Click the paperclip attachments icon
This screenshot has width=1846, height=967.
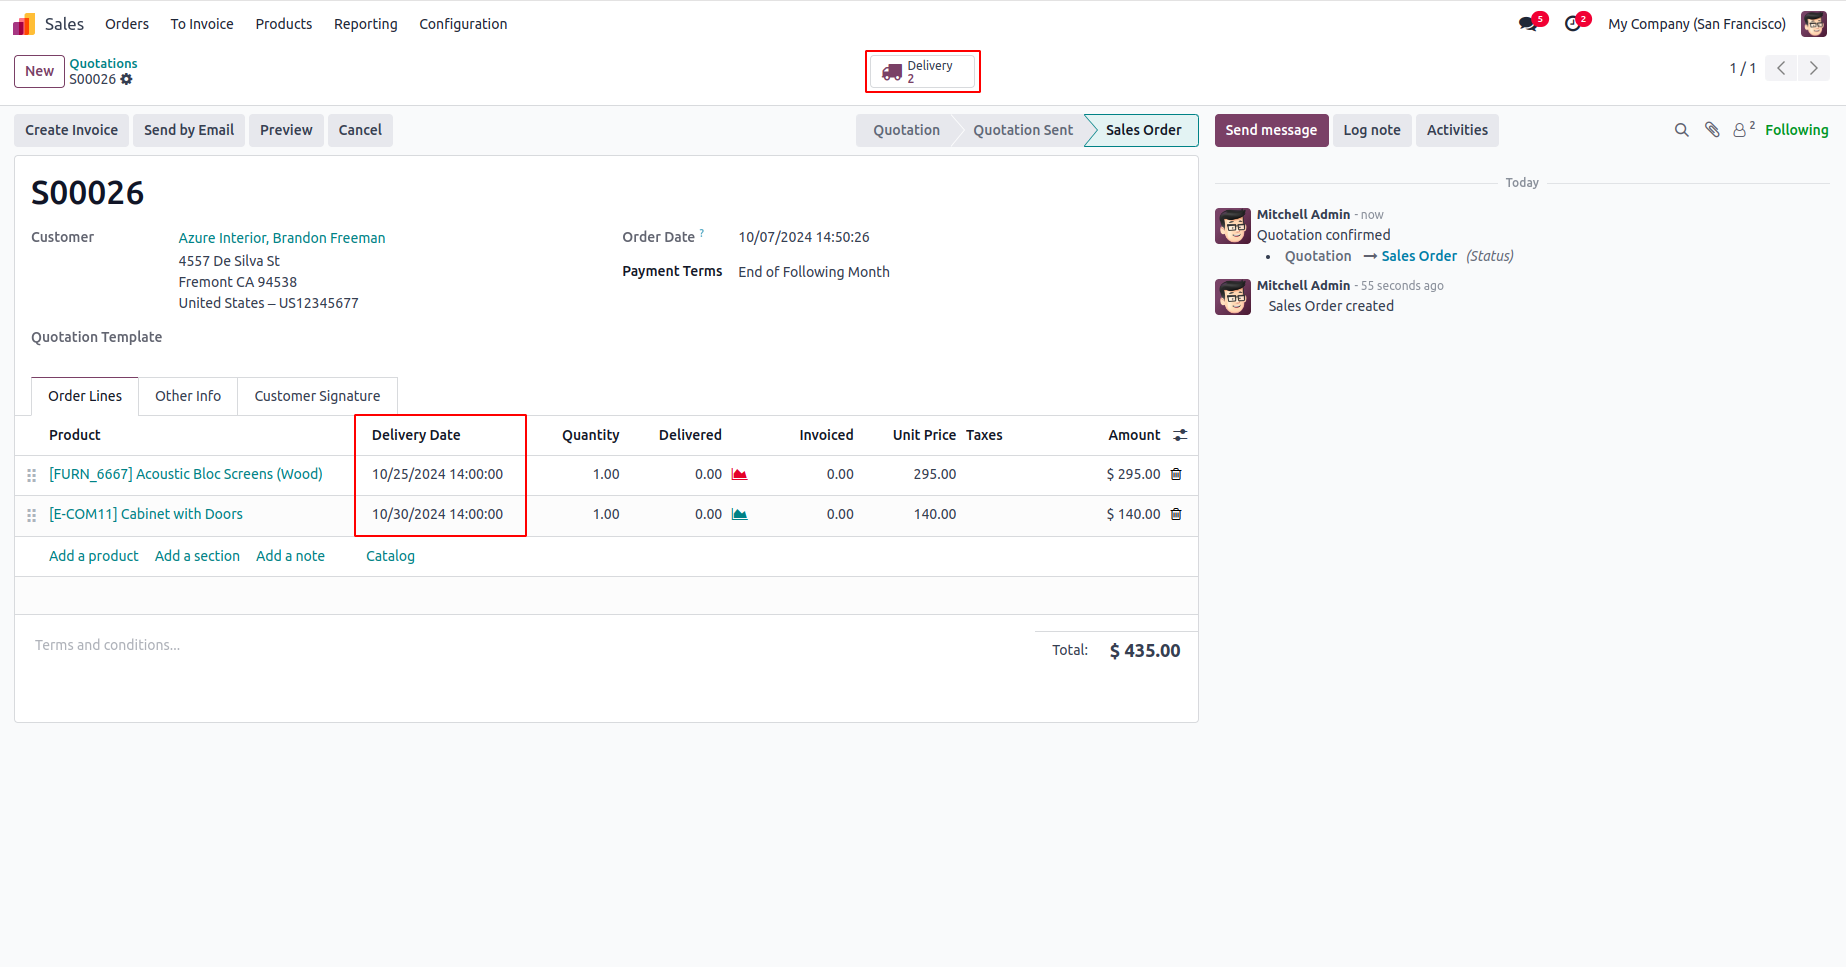click(x=1712, y=130)
